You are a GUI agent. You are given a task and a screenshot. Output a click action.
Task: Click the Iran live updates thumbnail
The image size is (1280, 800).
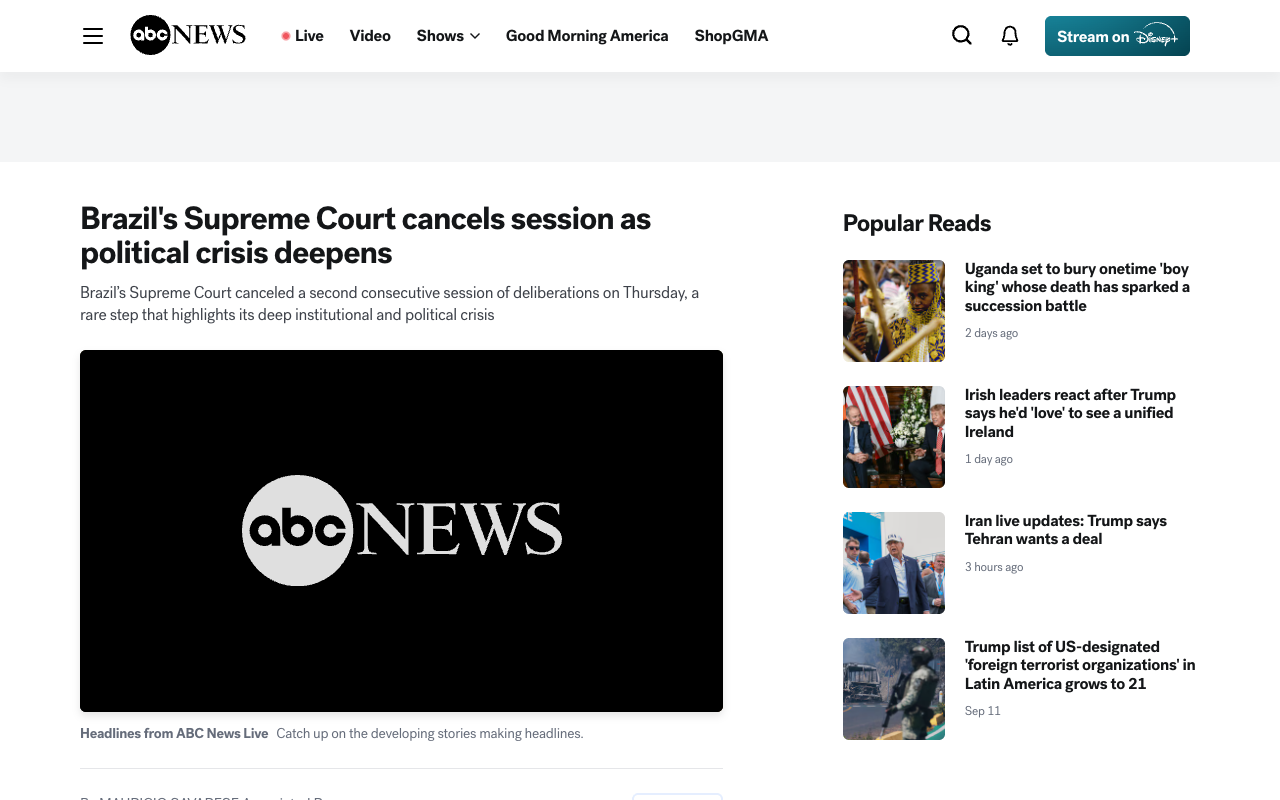(x=894, y=563)
